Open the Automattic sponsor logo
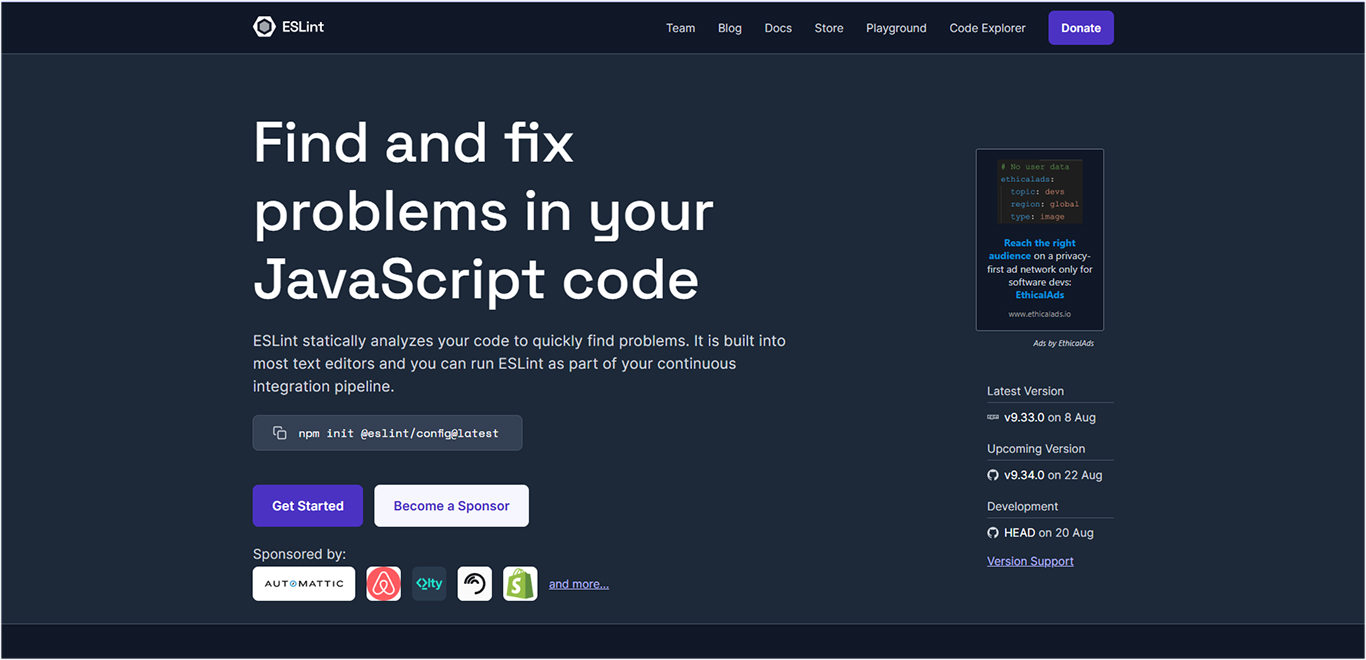 click(303, 583)
